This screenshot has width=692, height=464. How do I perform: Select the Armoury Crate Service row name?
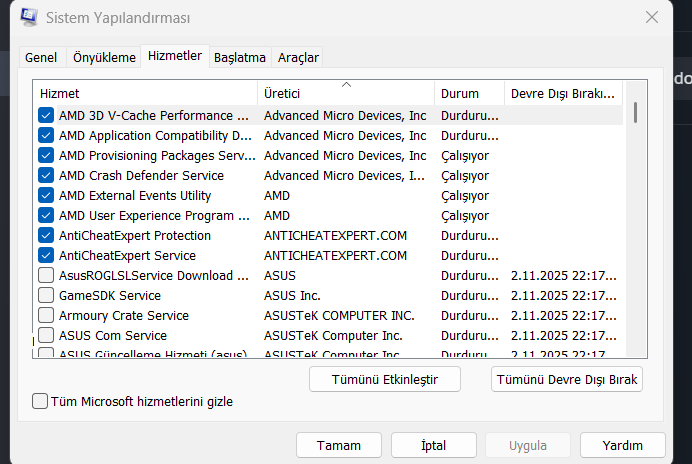124,315
